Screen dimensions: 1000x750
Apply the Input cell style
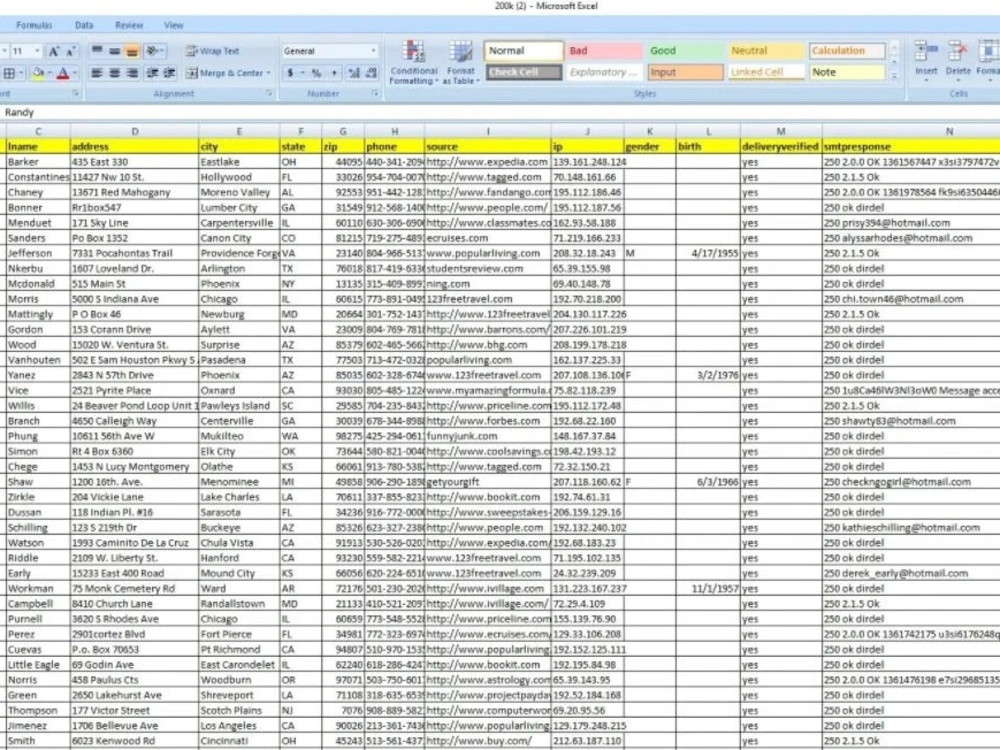point(686,73)
